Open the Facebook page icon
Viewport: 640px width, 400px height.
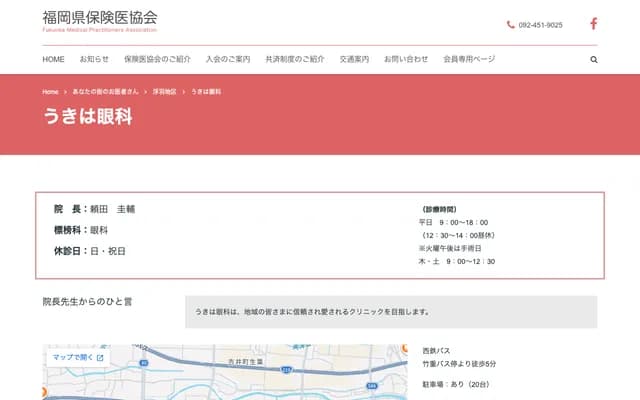593,24
